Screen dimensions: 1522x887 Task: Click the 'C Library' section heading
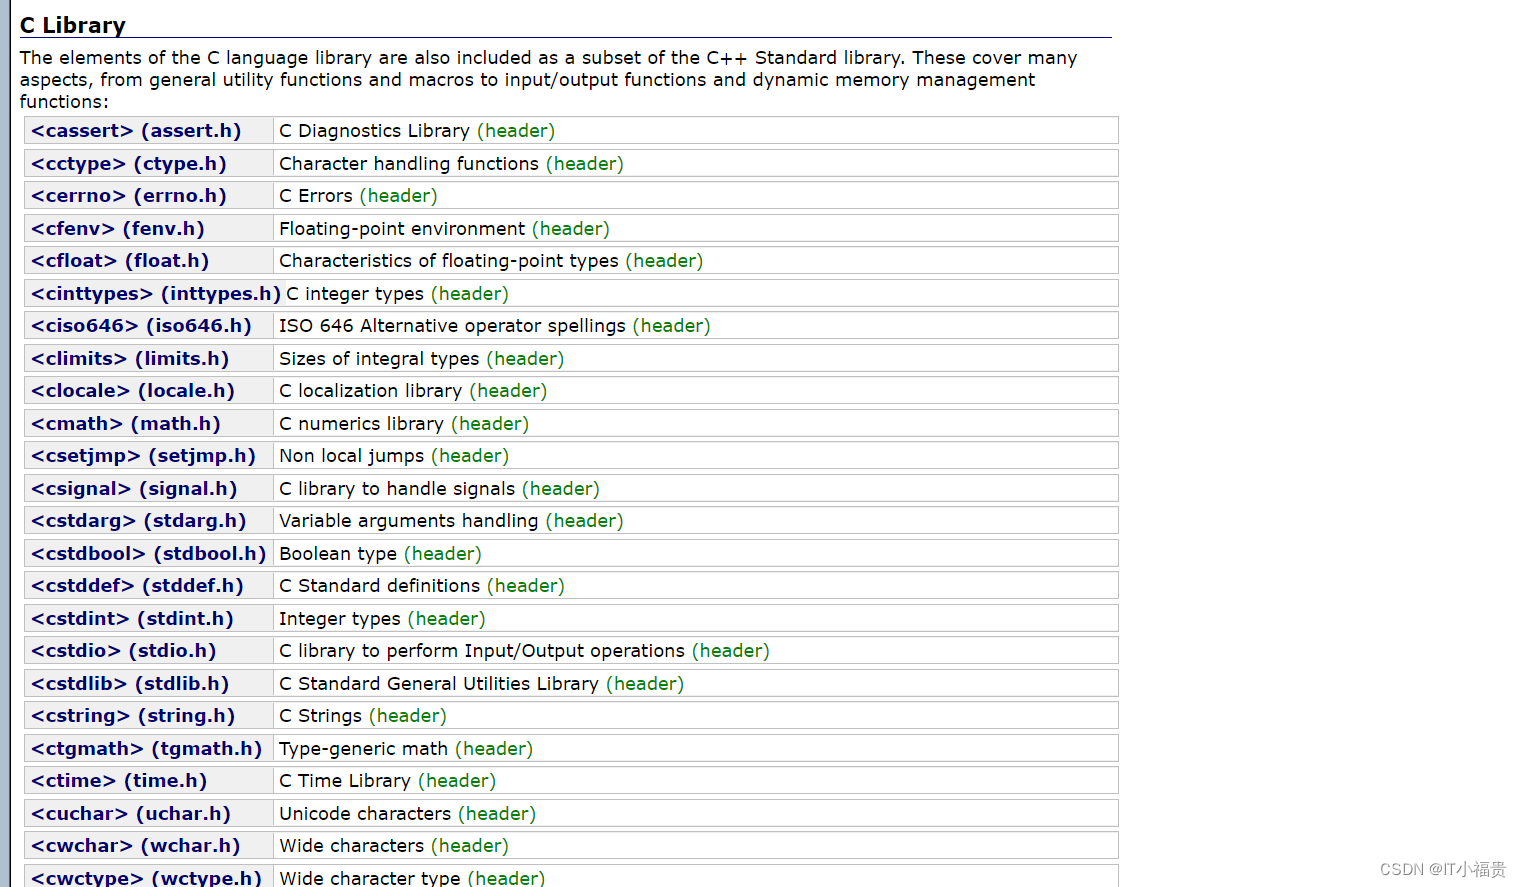[x=73, y=25]
